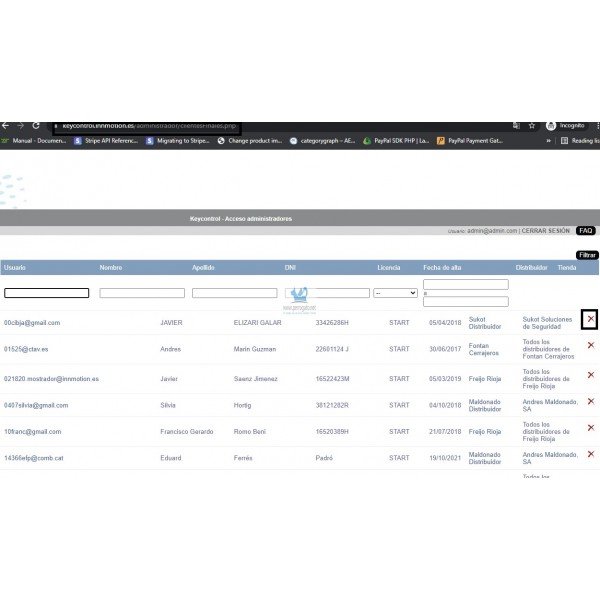This screenshot has width=600, height=600.
Task: Click the Usuario filter input field
Action: coord(47,293)
